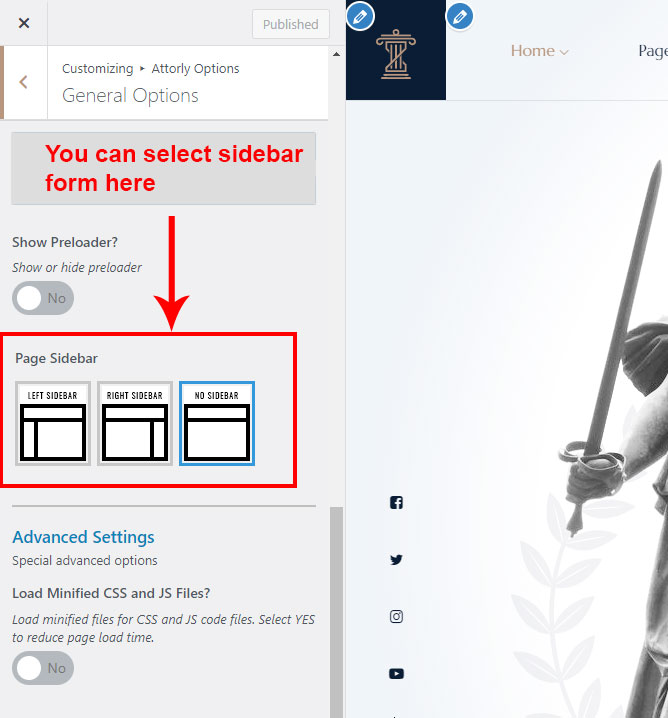
Task: Open the Twitter social icon
Action: click(396, 560)
